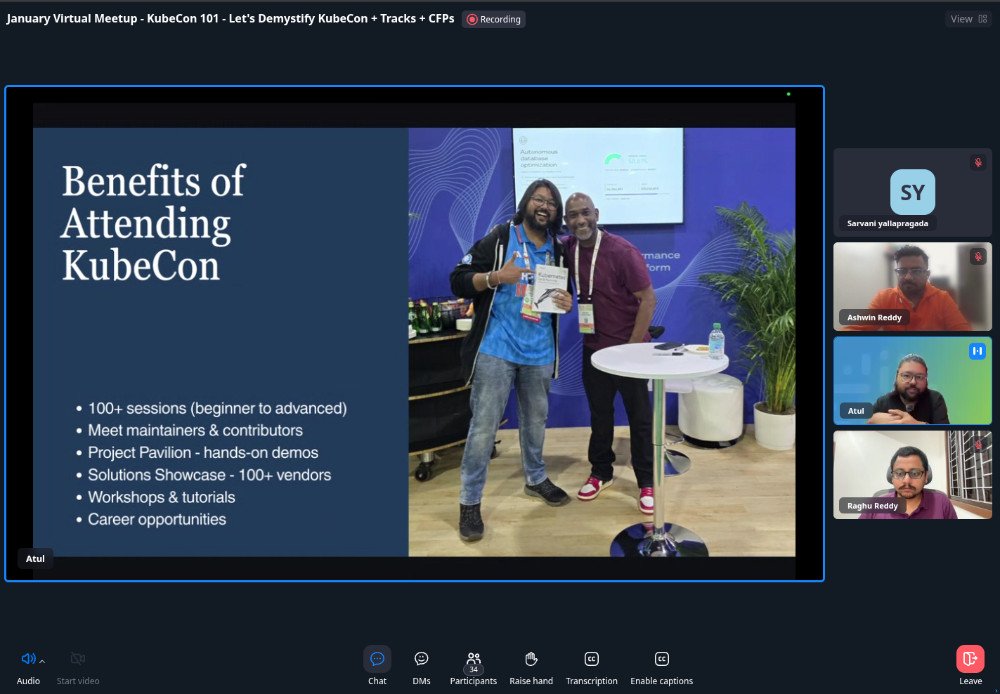The image size is (1000, 694).
Task: Click the grid layout icon beside View
Action: (982, 18)
